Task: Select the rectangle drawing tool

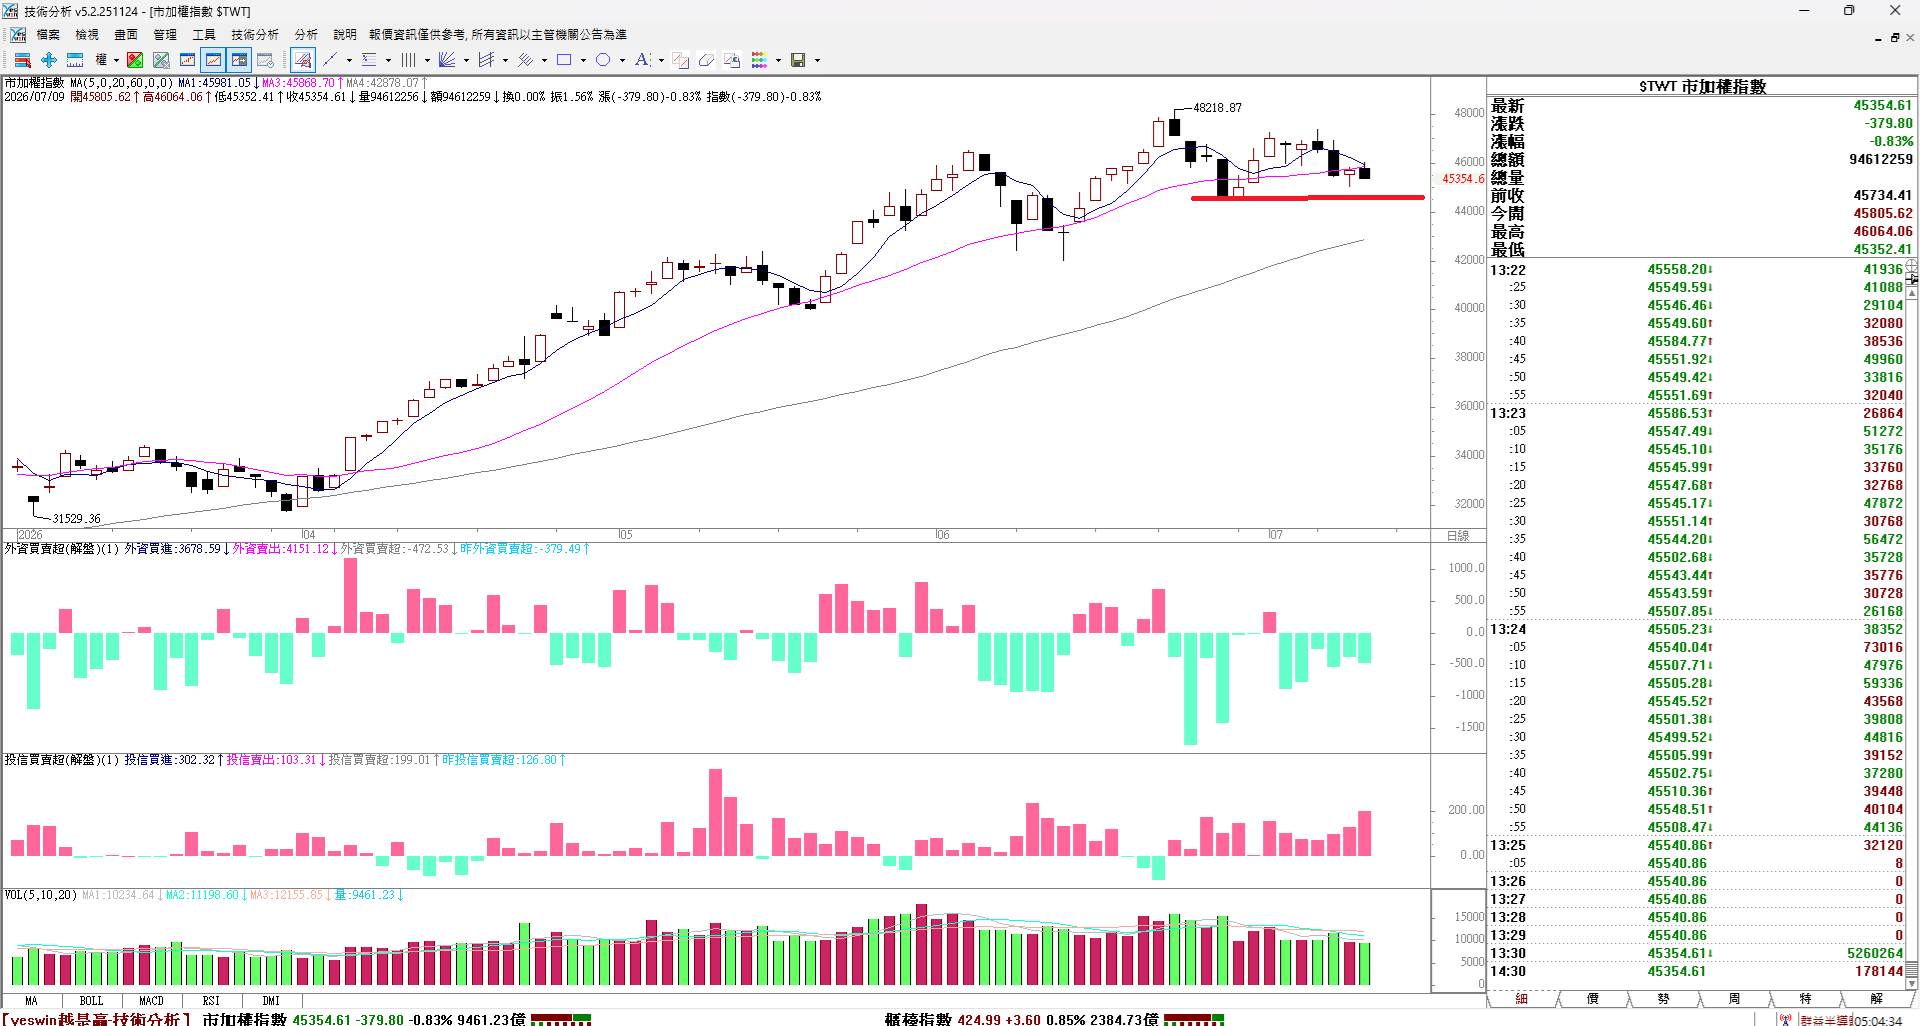Action: click(x=564, y=60)
